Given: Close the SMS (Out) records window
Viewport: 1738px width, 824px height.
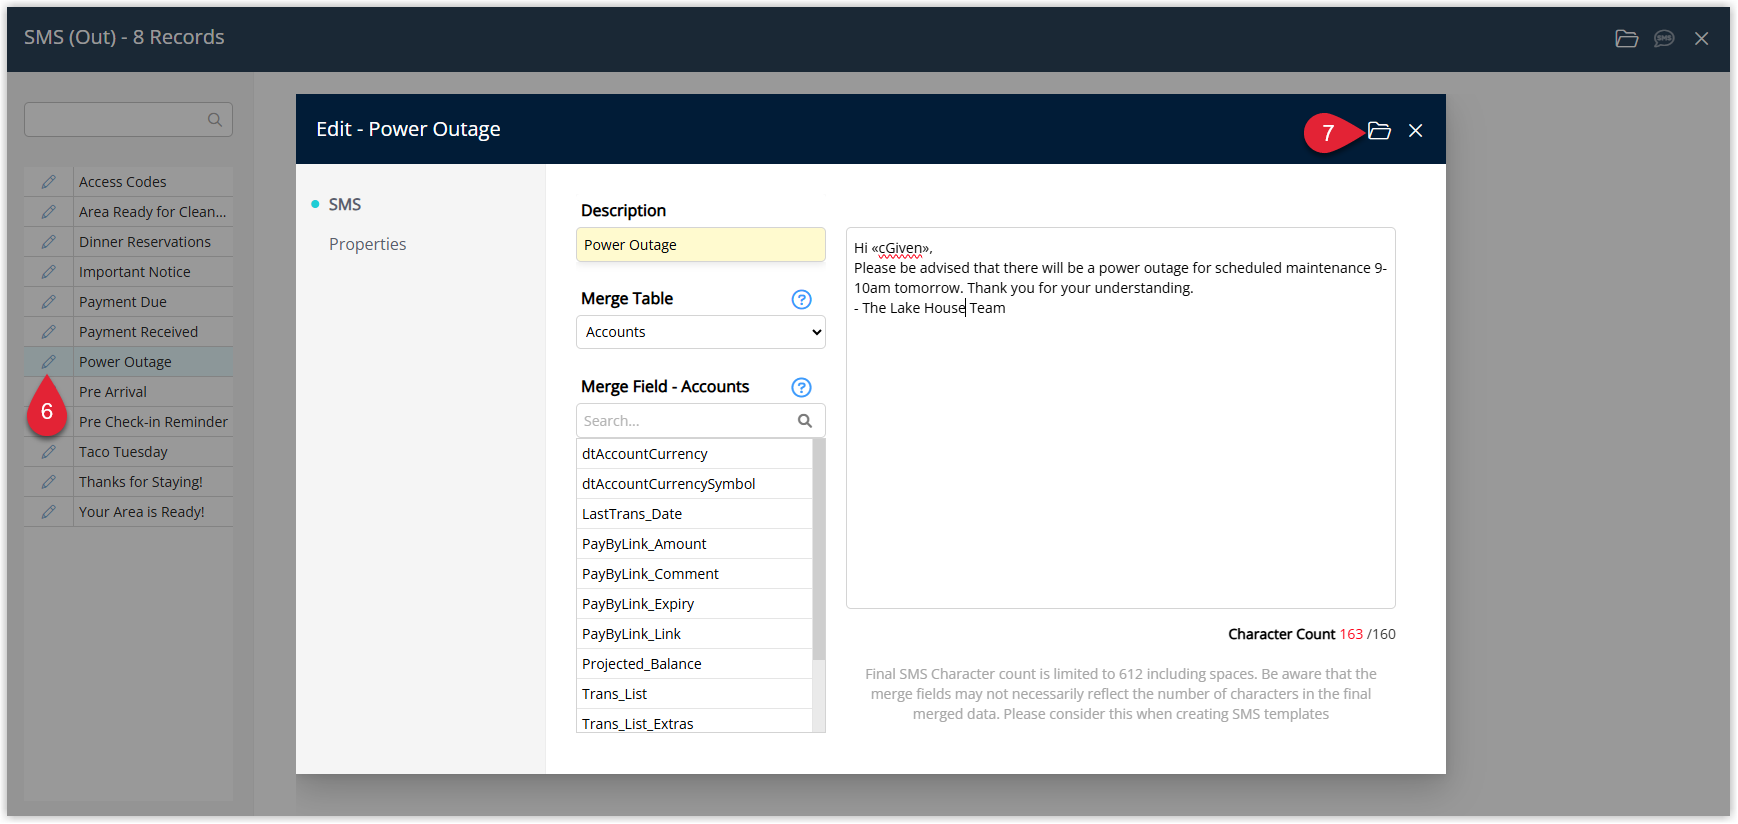Looking at the screenshot, I should 1701,38.
